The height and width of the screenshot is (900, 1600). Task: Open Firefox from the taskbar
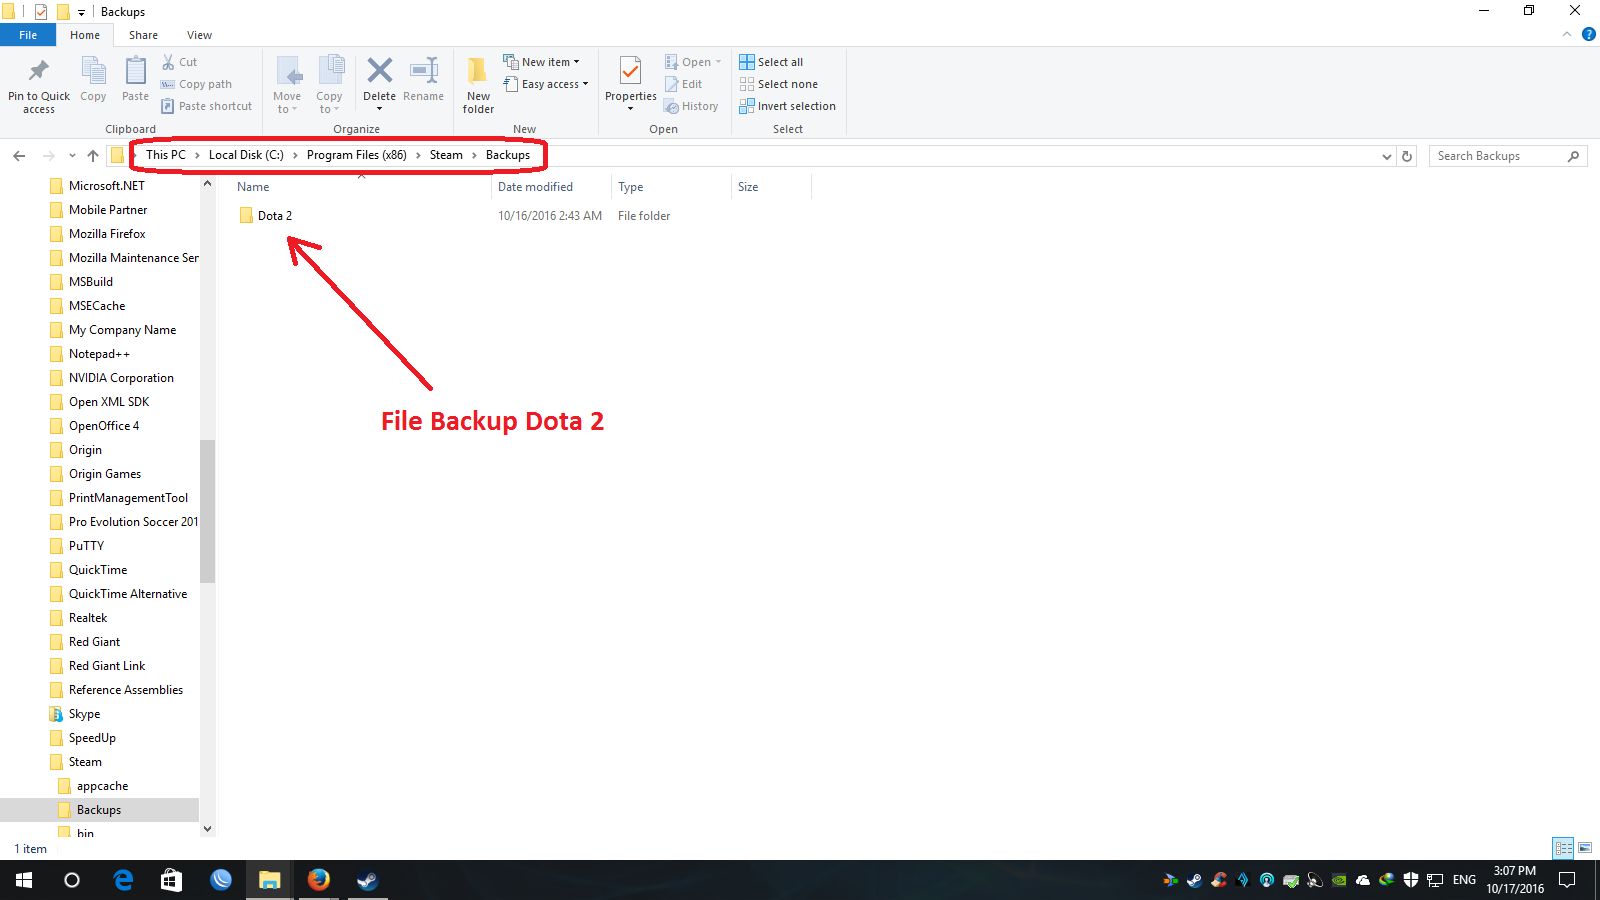click(319, 880)
